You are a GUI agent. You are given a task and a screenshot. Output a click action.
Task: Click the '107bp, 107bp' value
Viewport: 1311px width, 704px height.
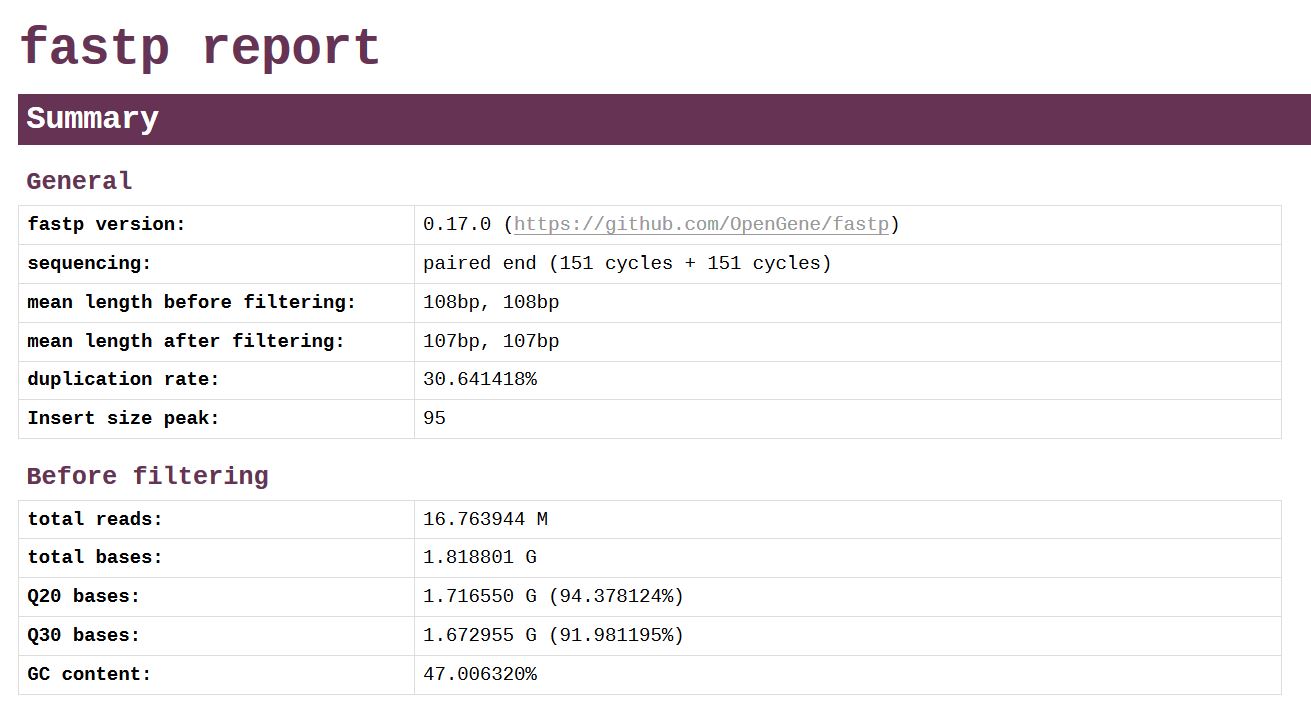[x=491, y=341]
